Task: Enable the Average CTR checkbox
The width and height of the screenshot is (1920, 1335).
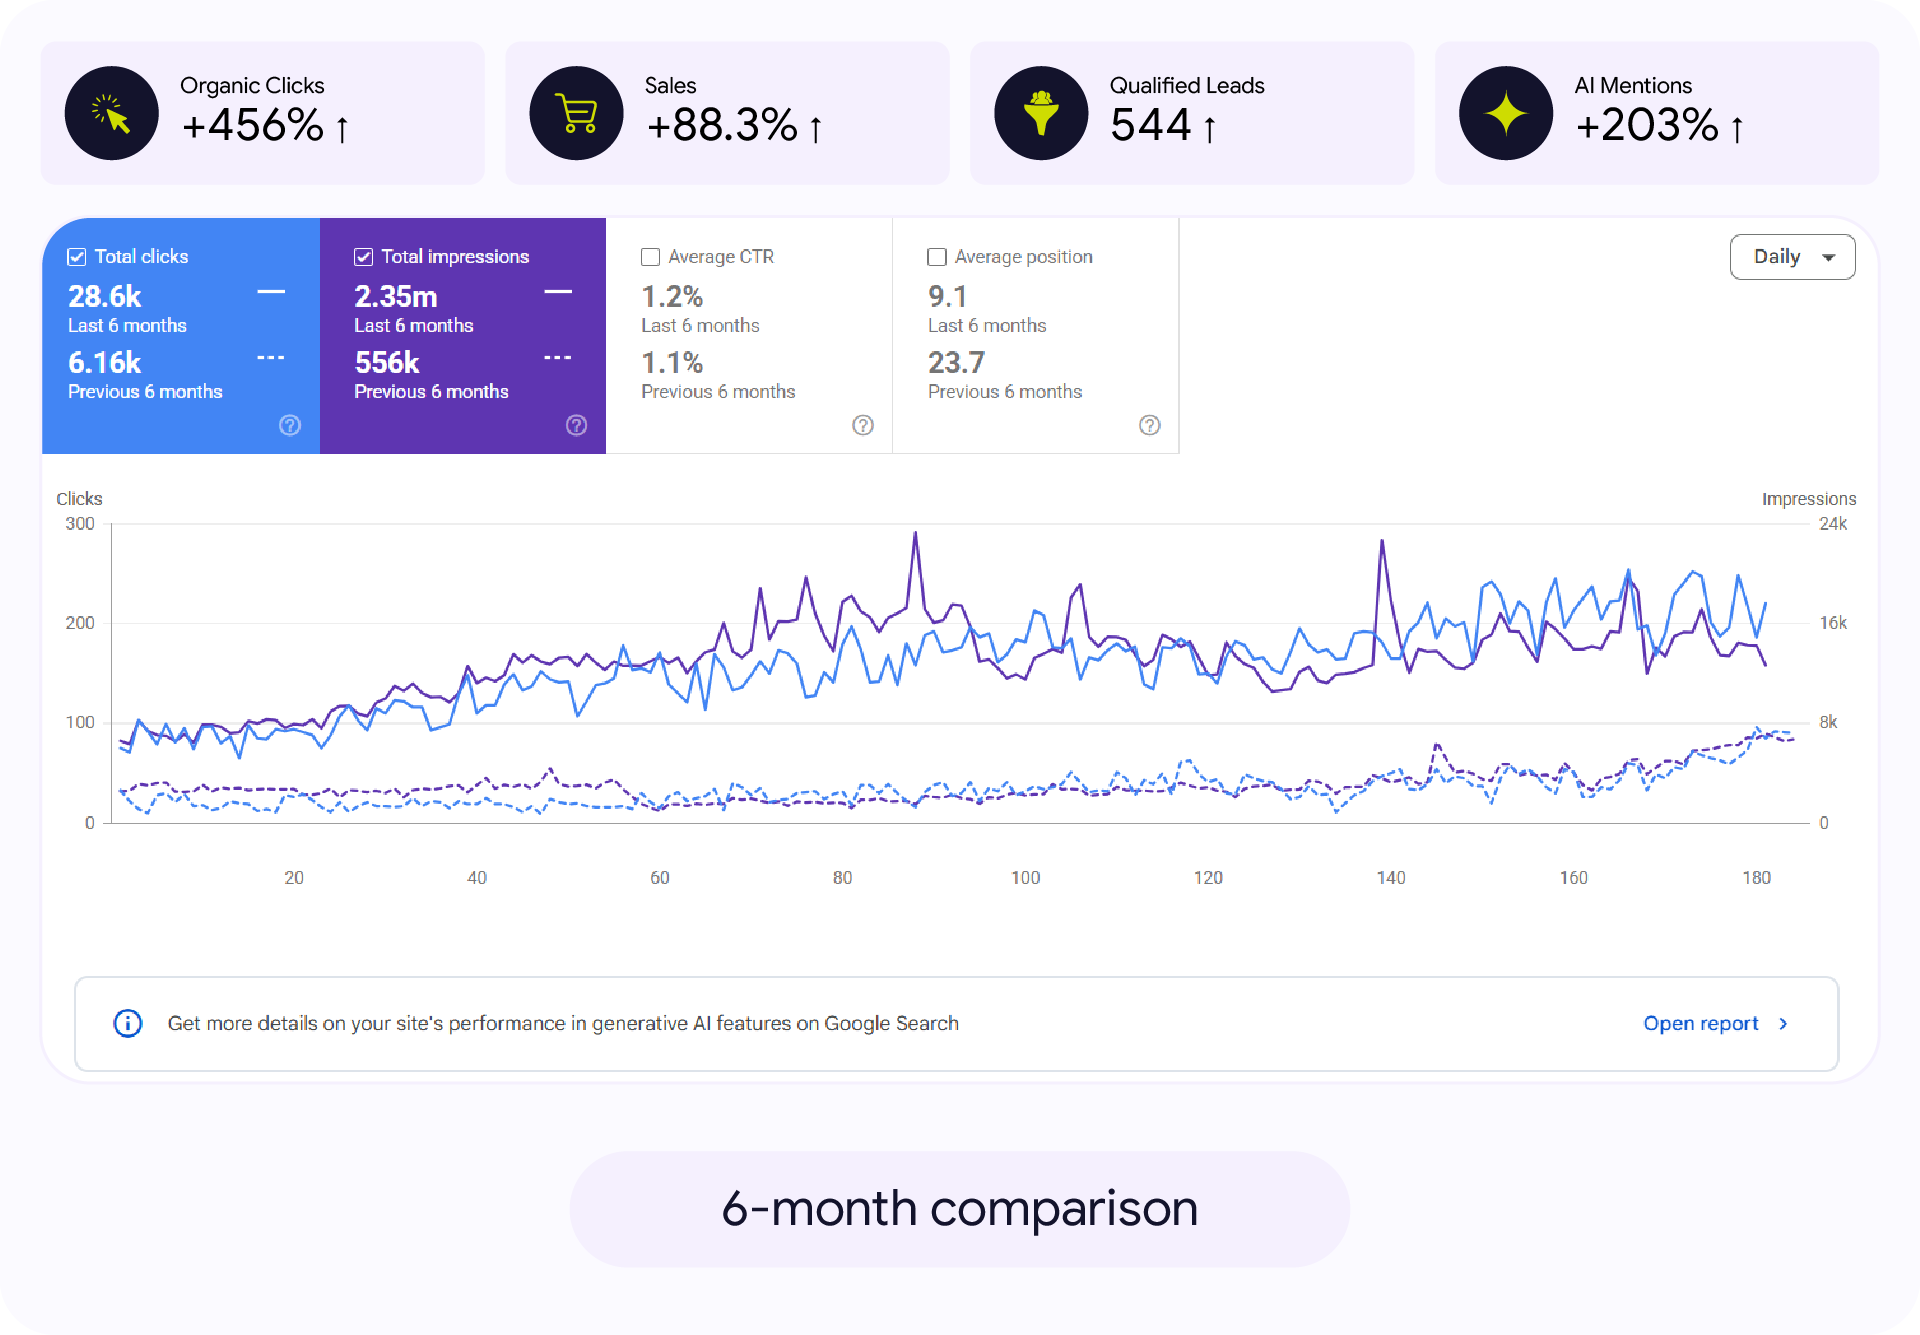Action: (x=650, y=257)
